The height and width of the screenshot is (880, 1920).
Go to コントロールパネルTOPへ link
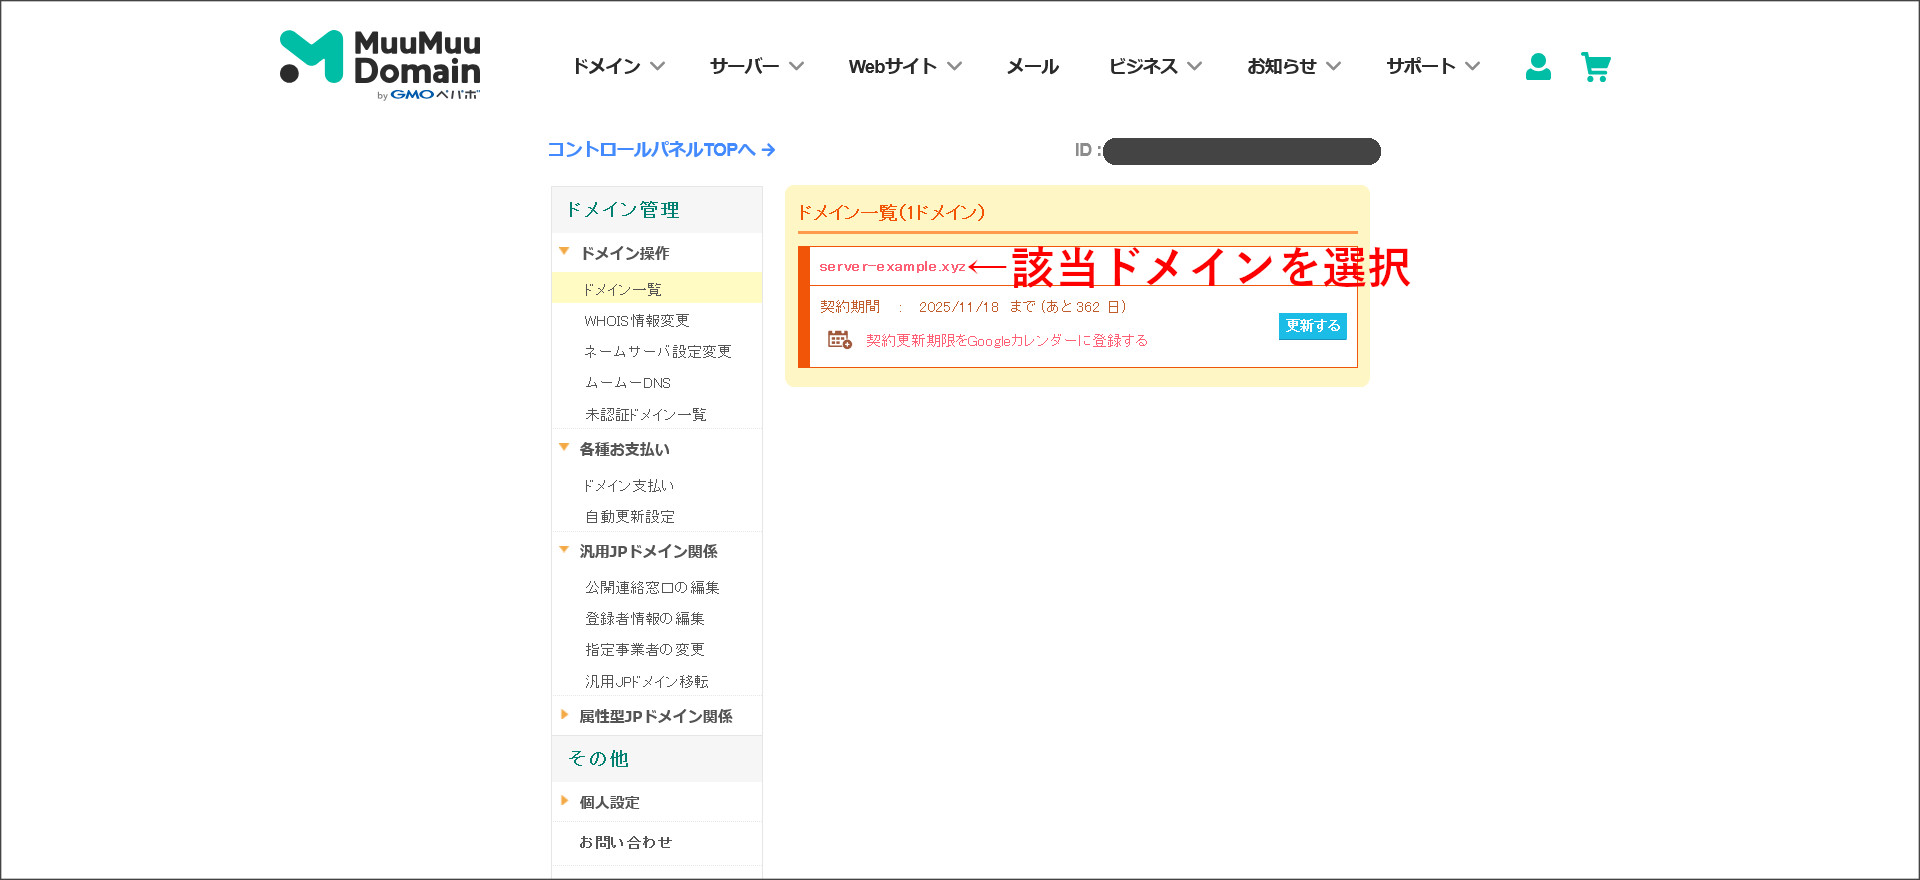click(661, 149)
